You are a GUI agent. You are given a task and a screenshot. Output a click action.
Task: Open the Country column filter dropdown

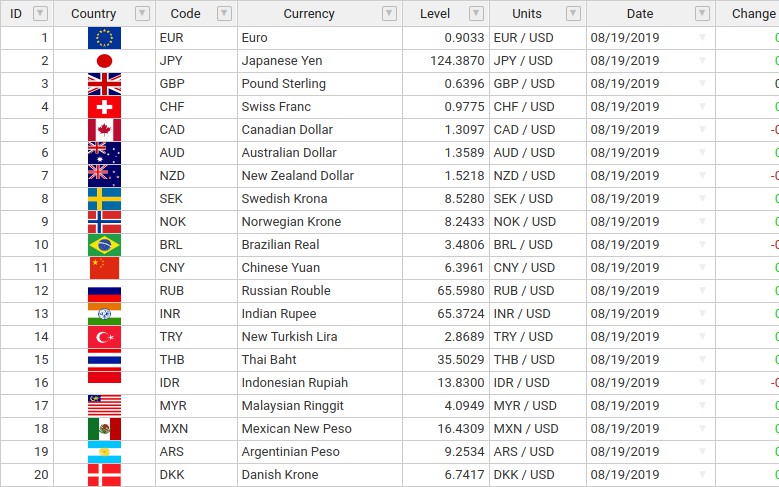(142, 14)
